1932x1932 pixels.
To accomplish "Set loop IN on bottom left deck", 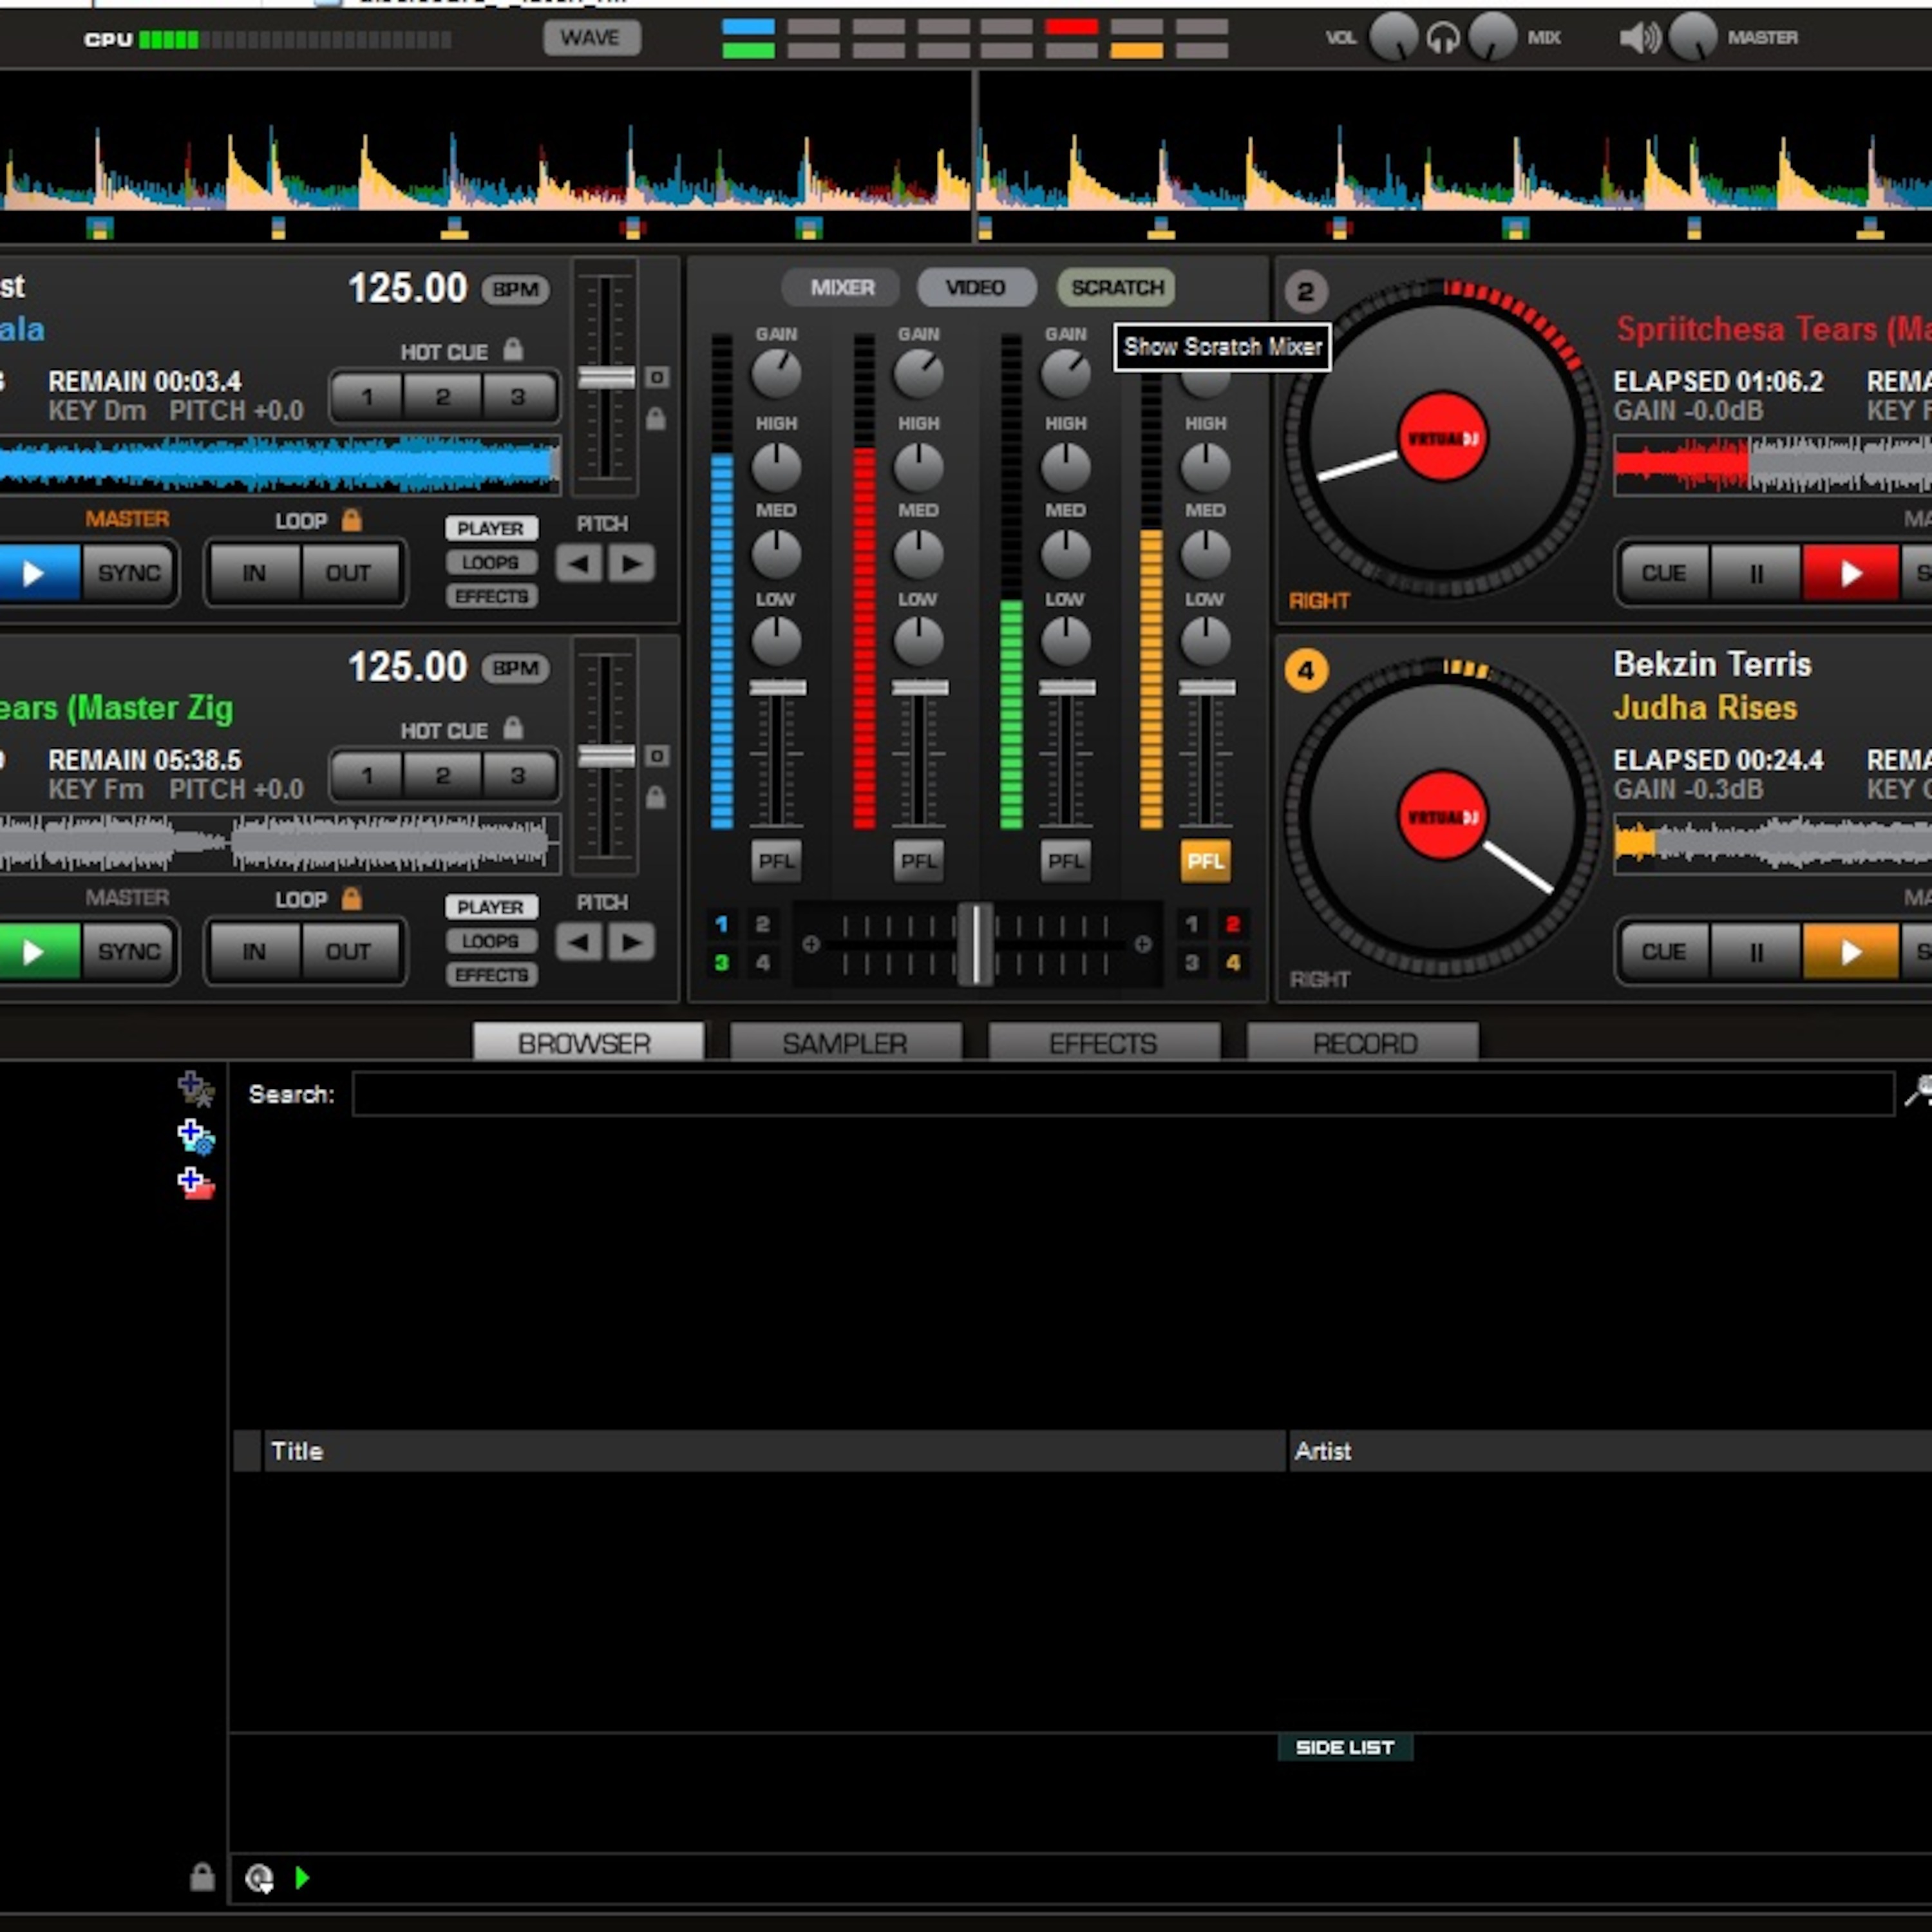I will point(254,951).
